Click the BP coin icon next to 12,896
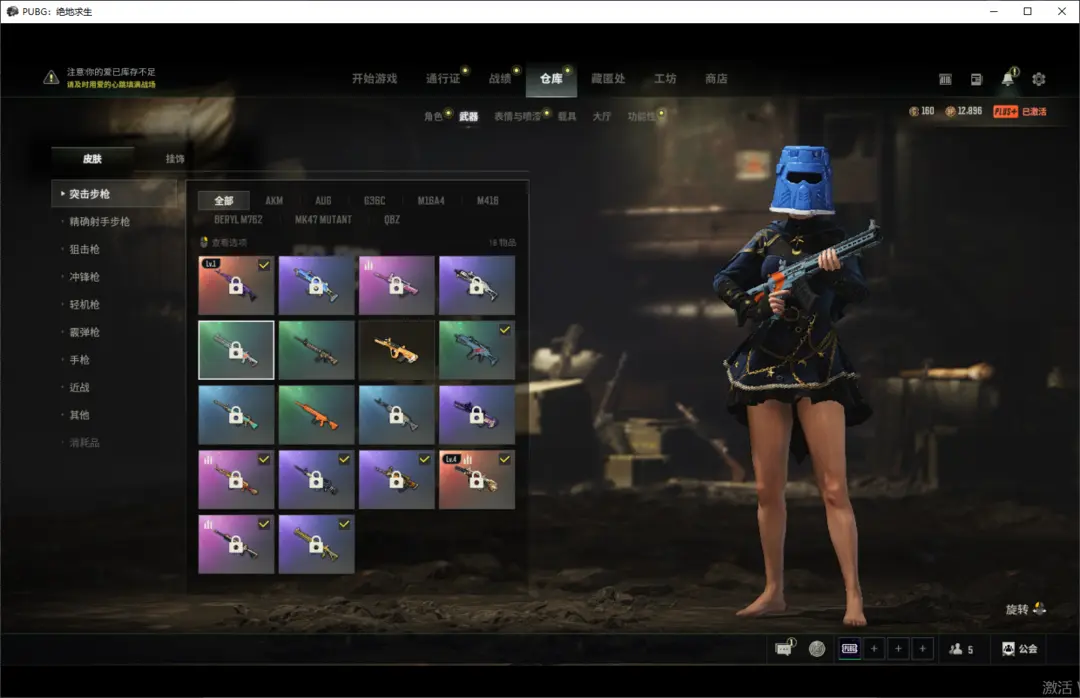The width and height of the screenshot is (1080, 698). (x=951, y=112)
